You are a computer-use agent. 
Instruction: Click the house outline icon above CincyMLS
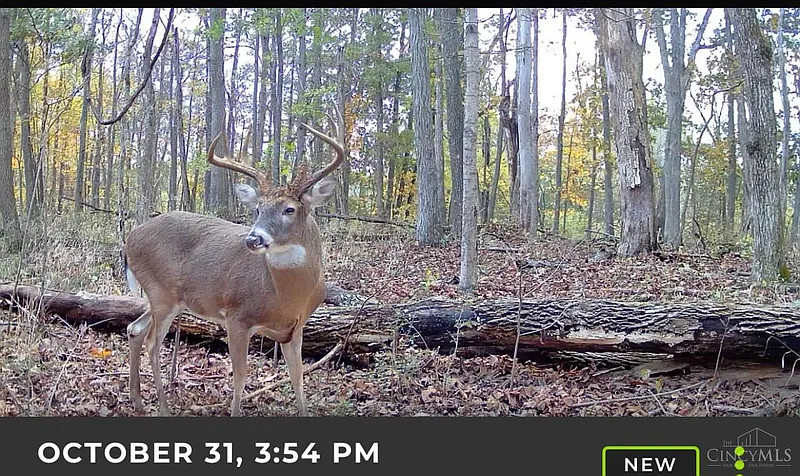coord(757,438)
